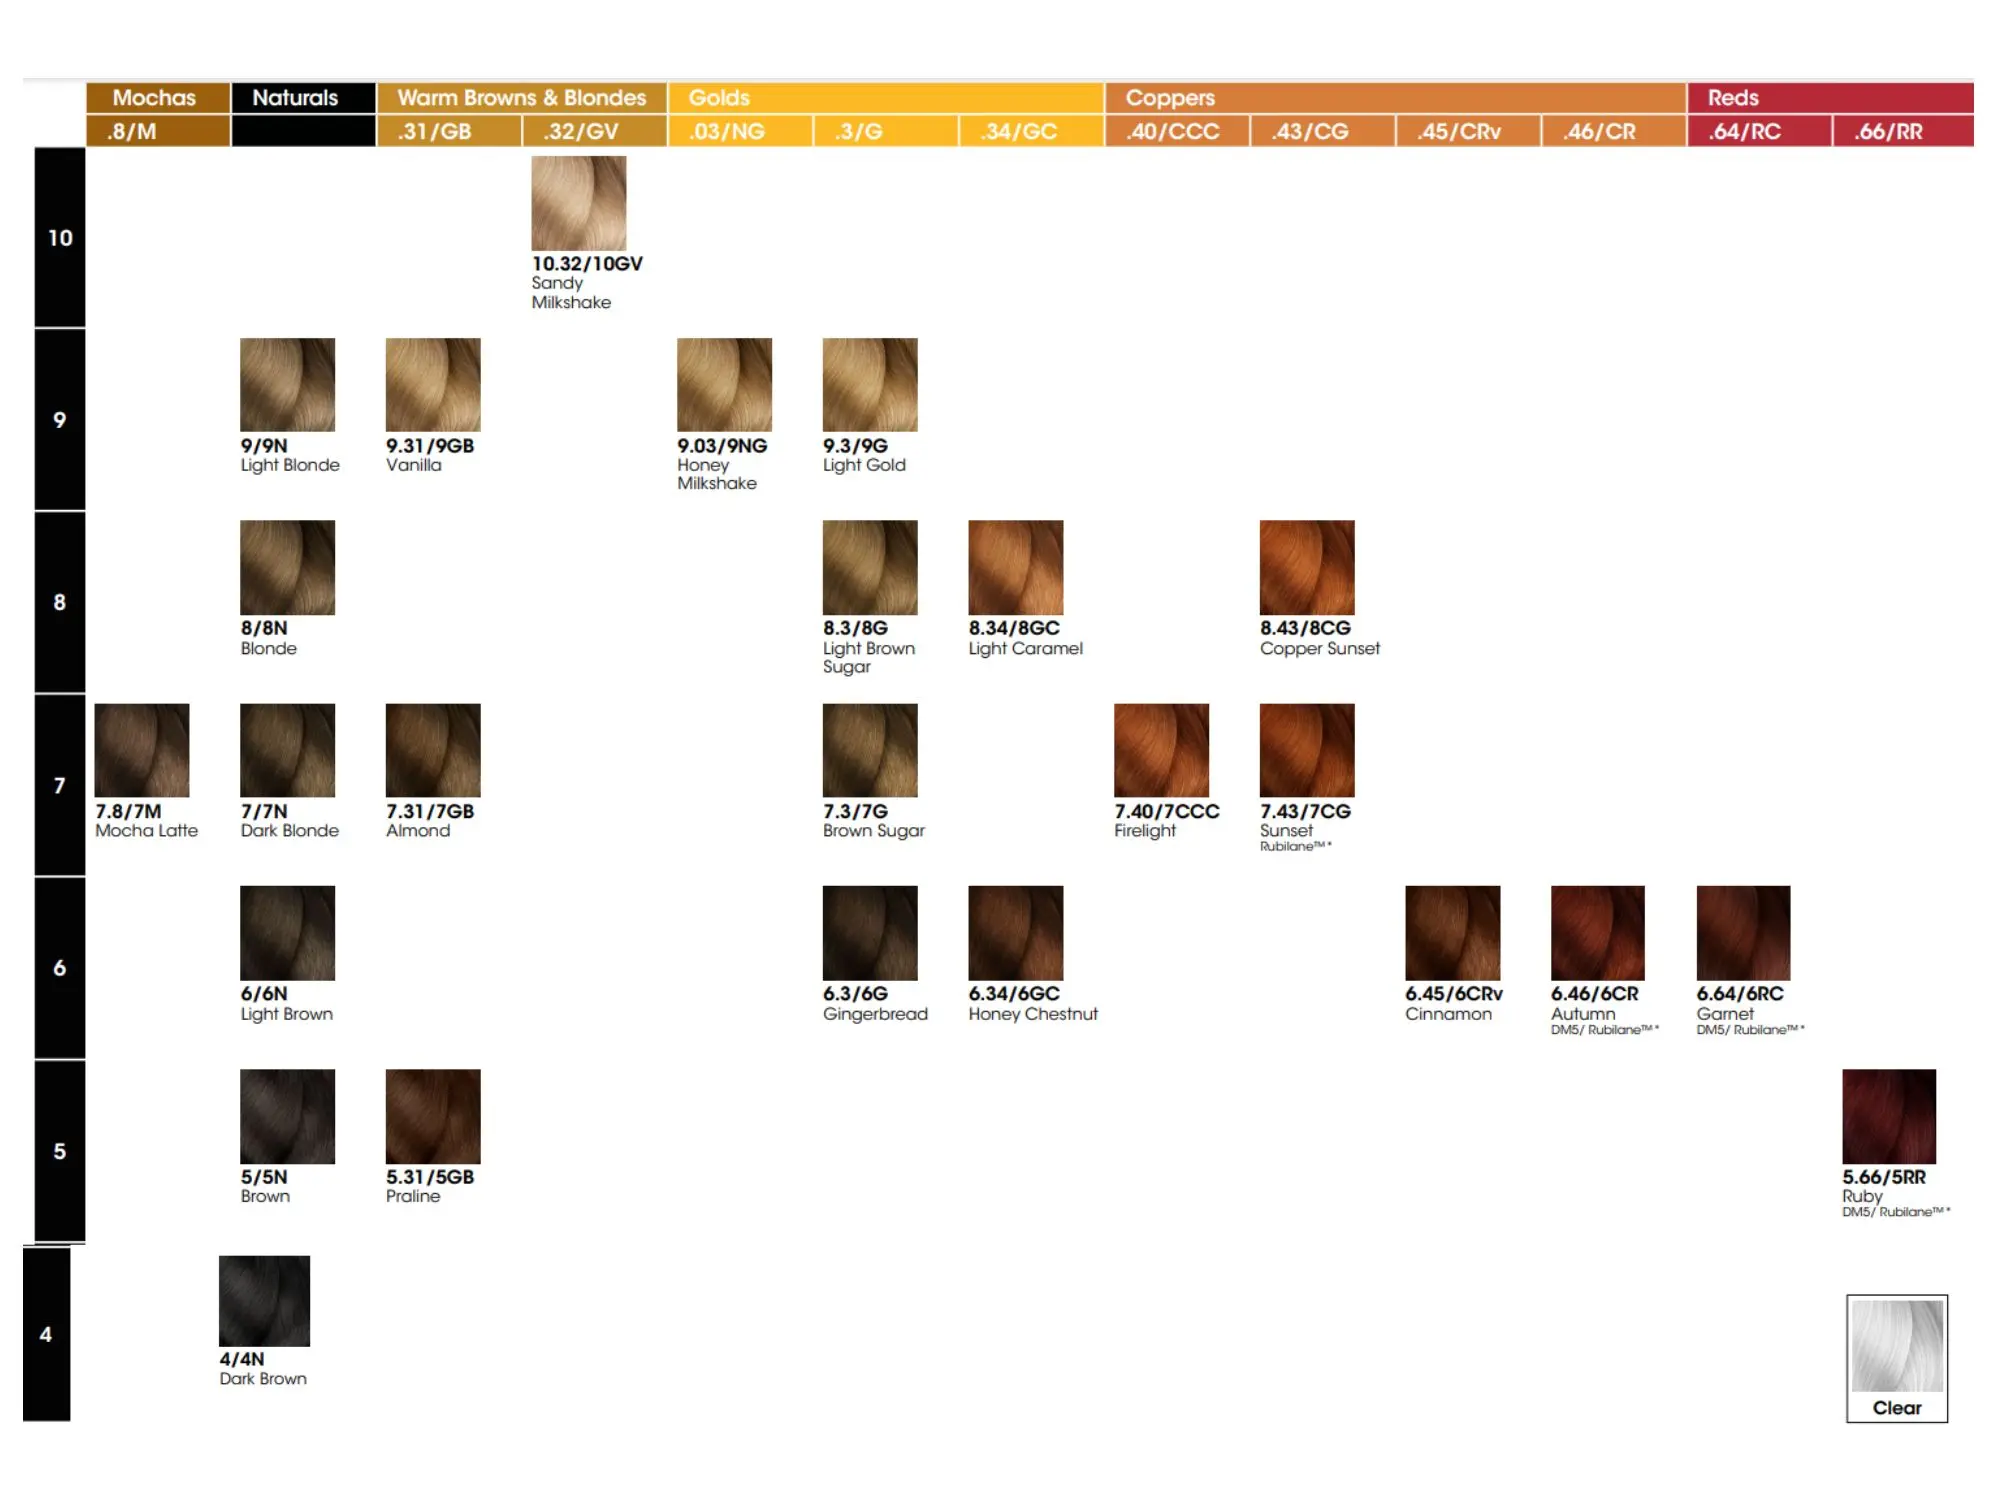
Task: Pick the 7.8/7M Mocha Latte swatch
Action: point(142,750)
